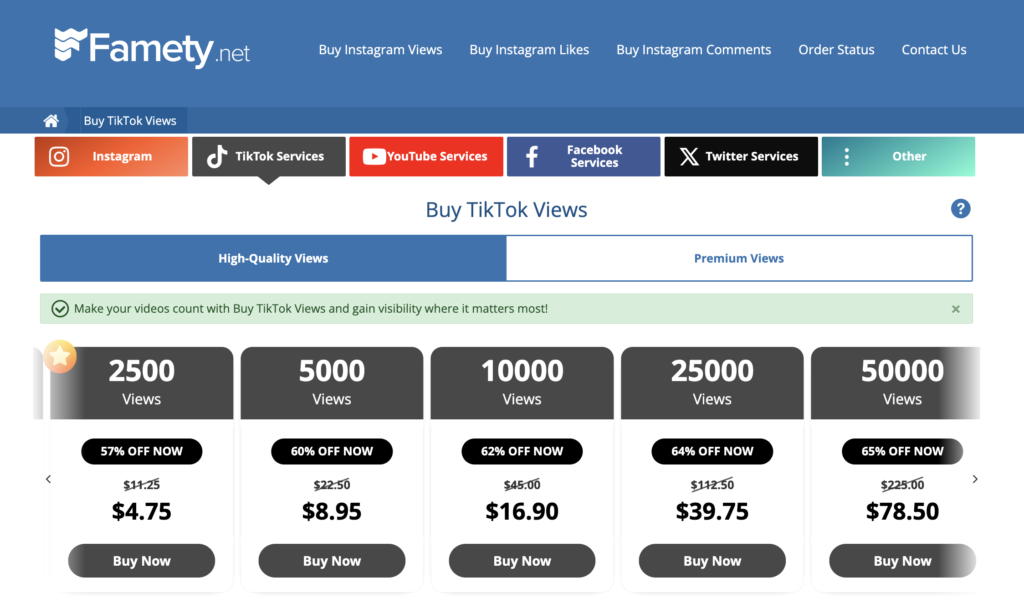Click the left carousel arrow to see previous packages
Viewport: 1024px width, 609px height.
click(48, 479)
